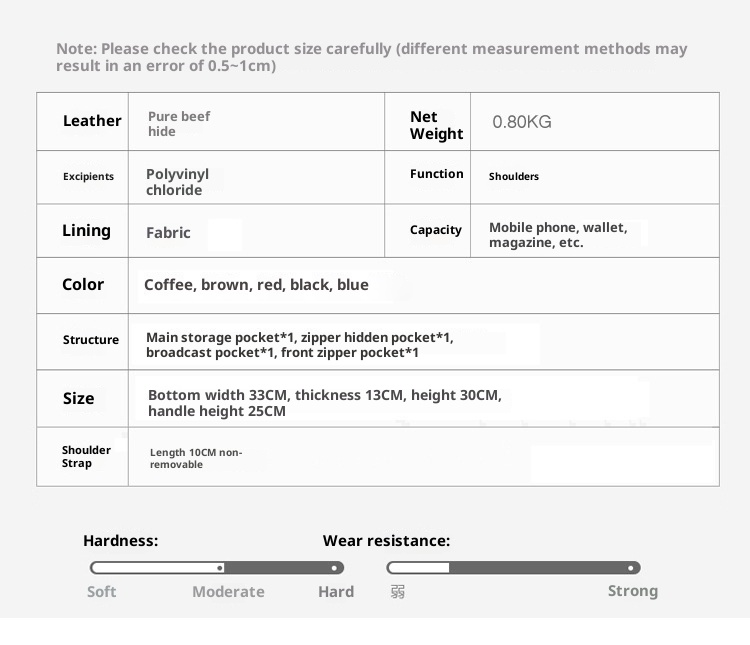Select the 'Fabric' lining value

pos(168,232)
